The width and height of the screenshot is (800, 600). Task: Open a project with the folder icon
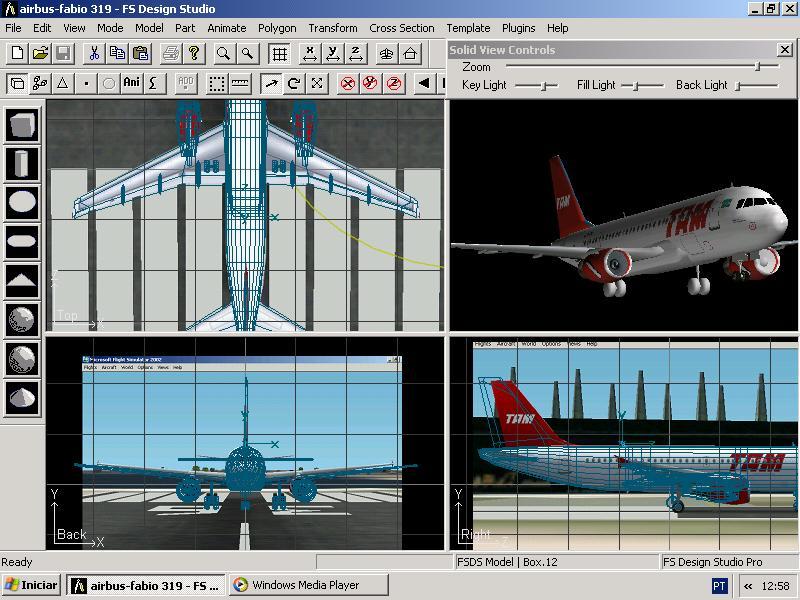(x=40, y=53)
